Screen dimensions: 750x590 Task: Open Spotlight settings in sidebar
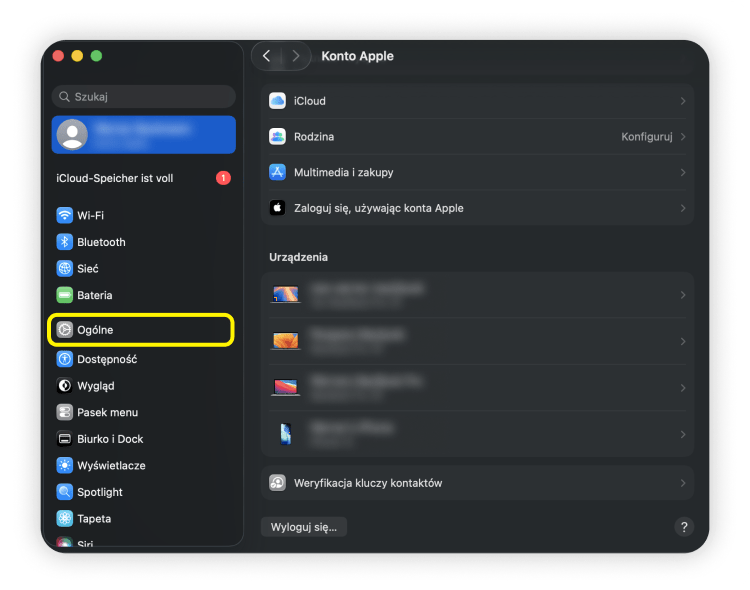click(143, 492)
